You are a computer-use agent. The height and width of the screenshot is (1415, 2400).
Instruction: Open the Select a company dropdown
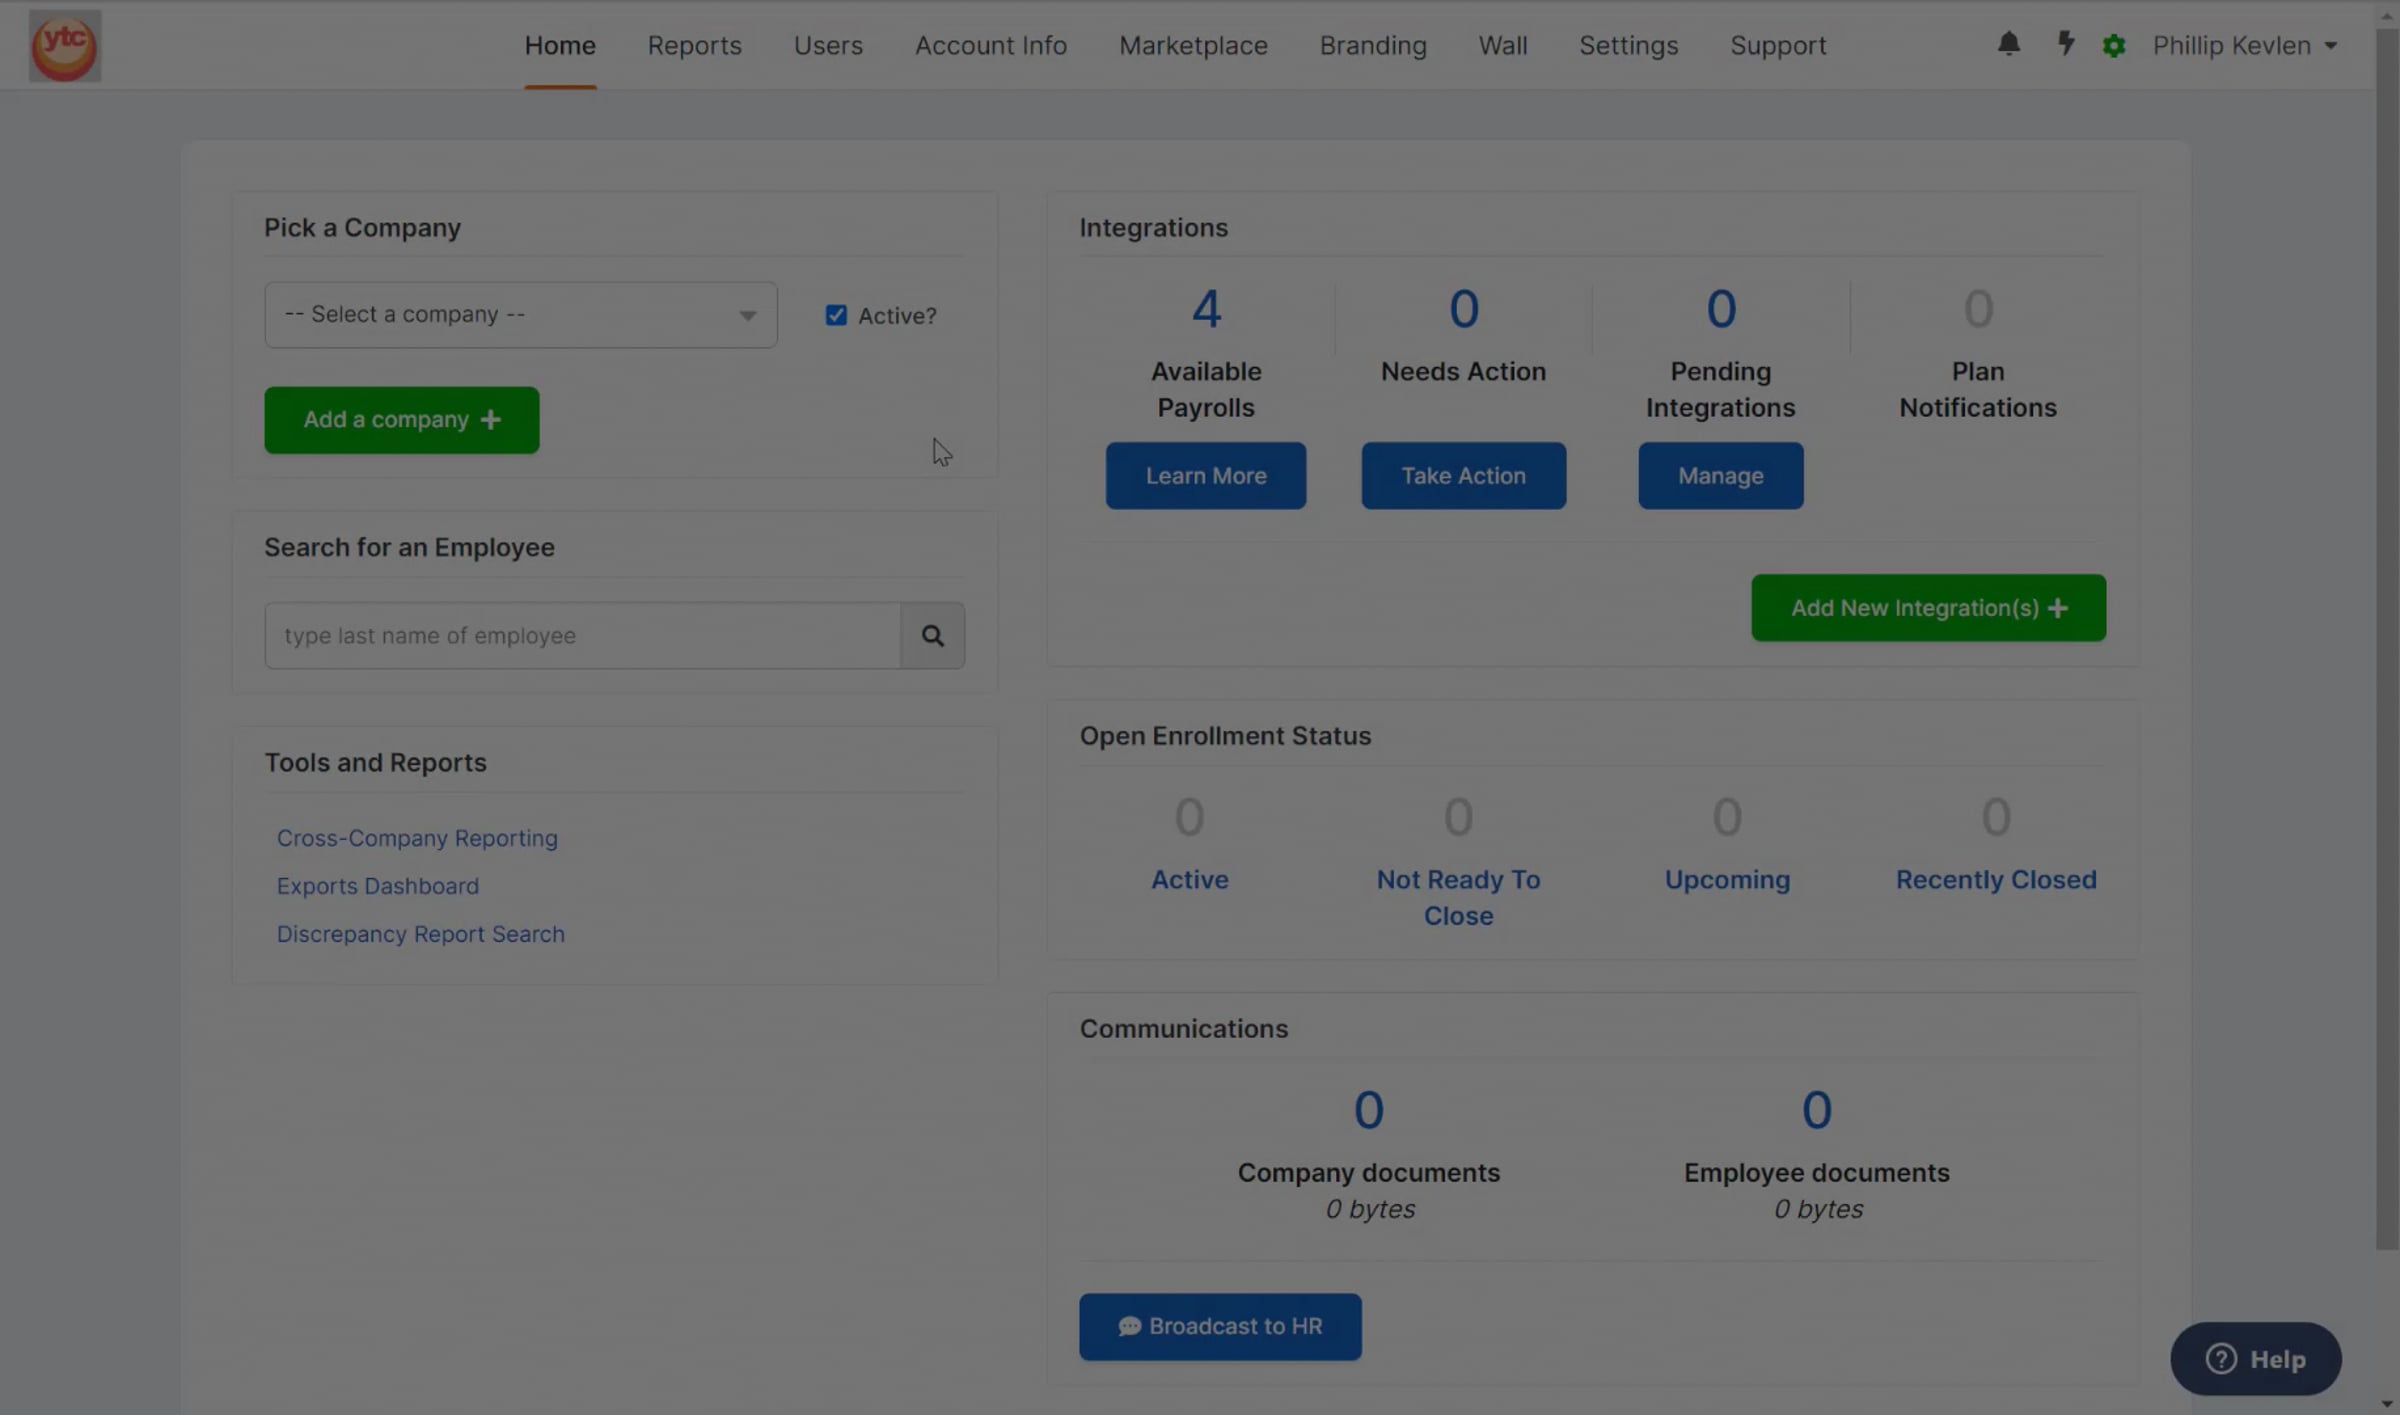point(520,315)
